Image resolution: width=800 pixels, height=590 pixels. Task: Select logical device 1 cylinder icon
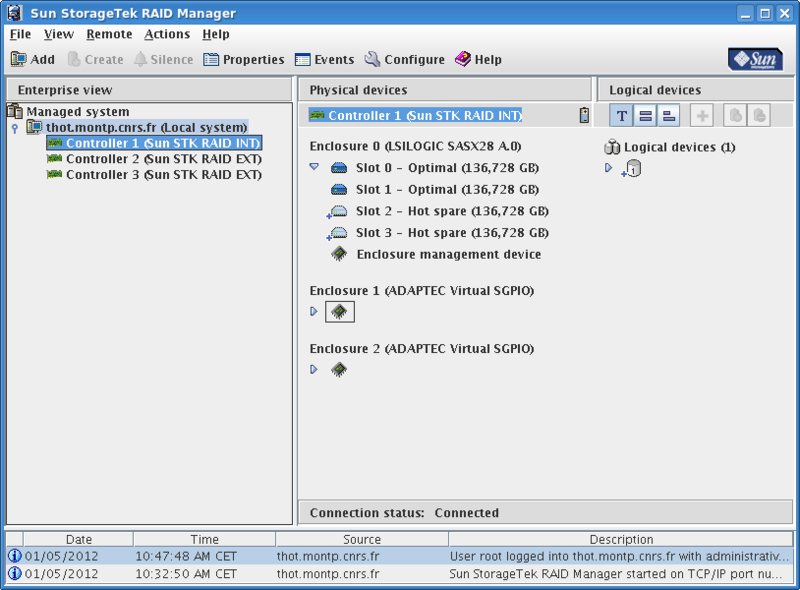click(632, 169)
